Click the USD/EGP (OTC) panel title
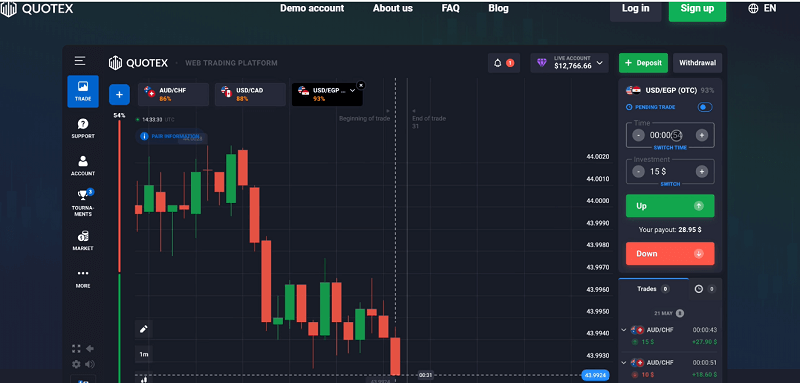This screenshot has height=383, width=800. point(672,90)
